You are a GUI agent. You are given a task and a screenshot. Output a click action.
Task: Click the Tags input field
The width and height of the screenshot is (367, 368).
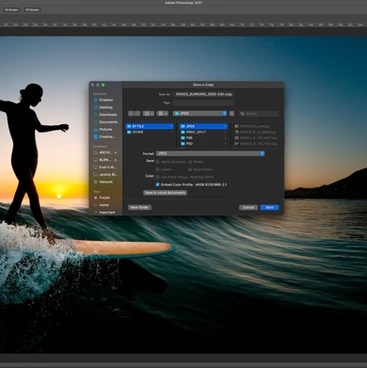pos(203,103)
